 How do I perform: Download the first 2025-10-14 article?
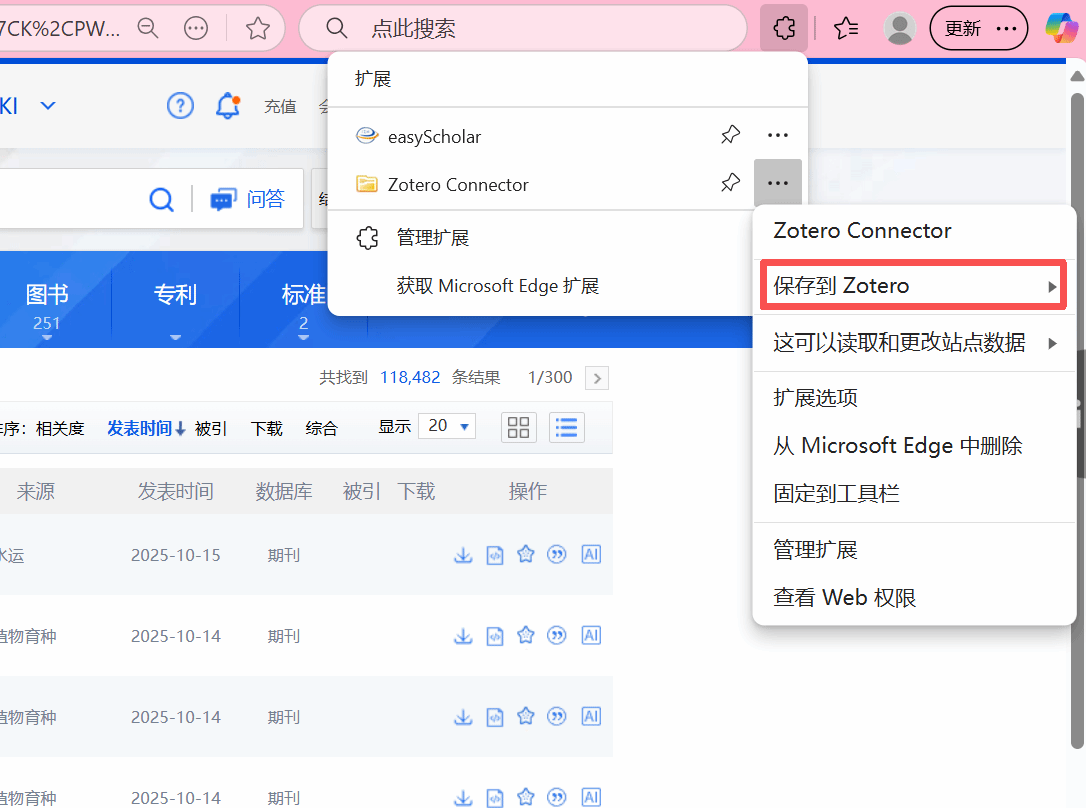463,636
